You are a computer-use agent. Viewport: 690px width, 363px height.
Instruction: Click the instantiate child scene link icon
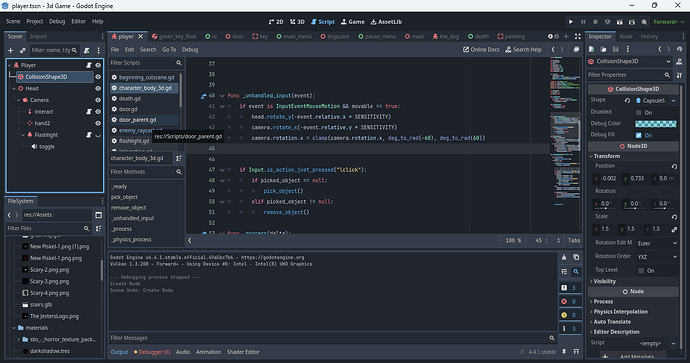pyautogui.click(x=22, y=51)
